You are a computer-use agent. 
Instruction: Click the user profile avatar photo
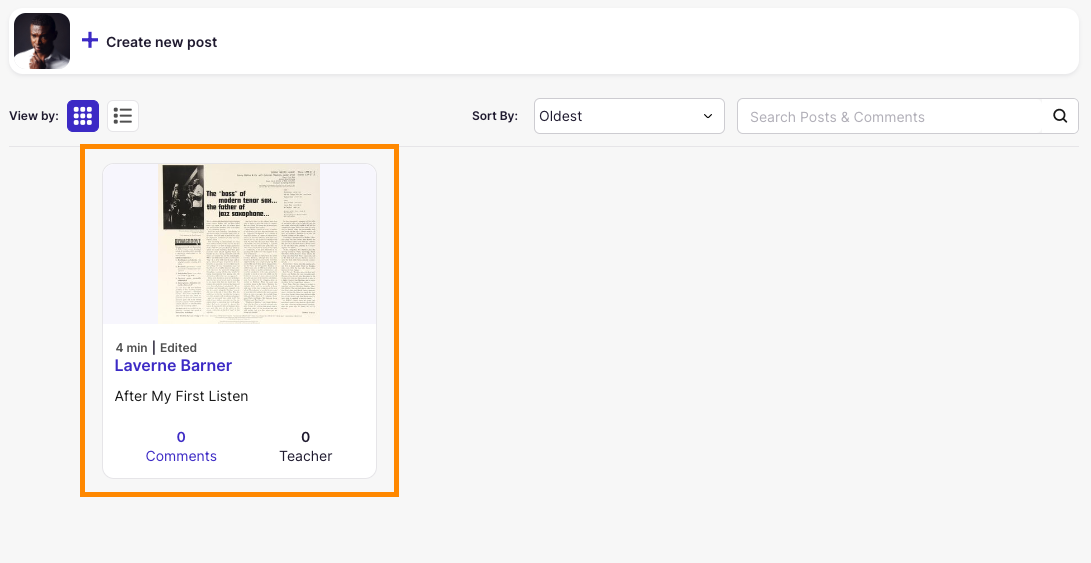pyautogui.click(x=42, y=41)
